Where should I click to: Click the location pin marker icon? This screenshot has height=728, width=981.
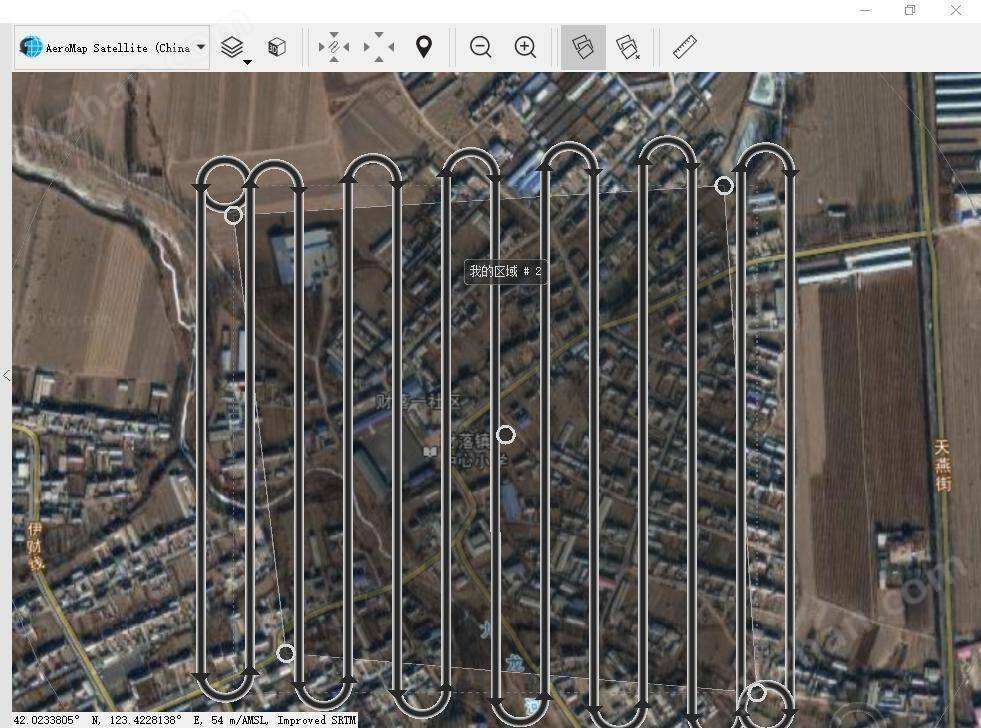pyautogui.click(x=424, y=47)
